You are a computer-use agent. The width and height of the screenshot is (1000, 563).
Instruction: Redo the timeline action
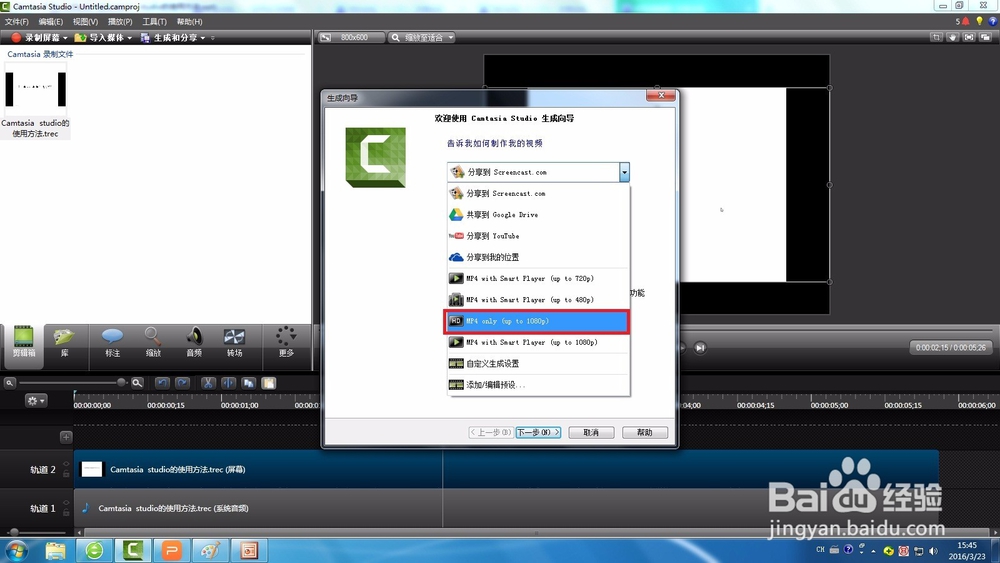point(182,383)
